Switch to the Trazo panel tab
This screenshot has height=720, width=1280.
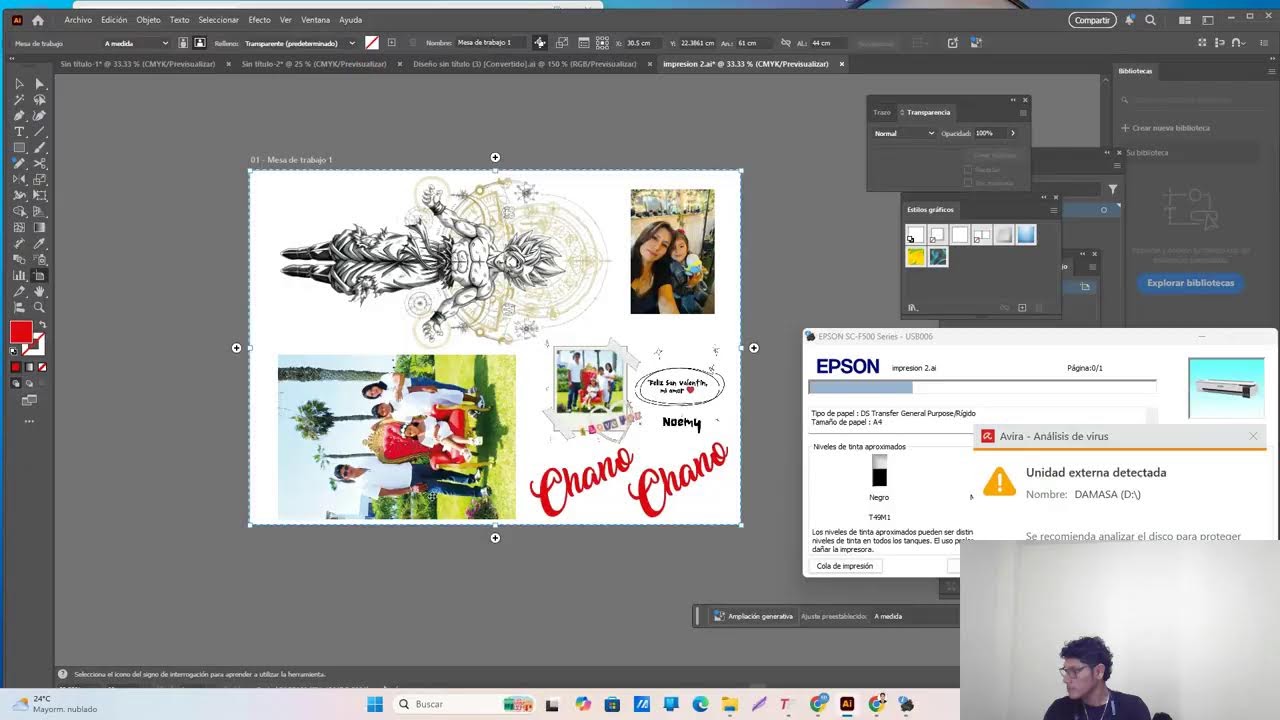pyautogui.click(x=882, y=112)
